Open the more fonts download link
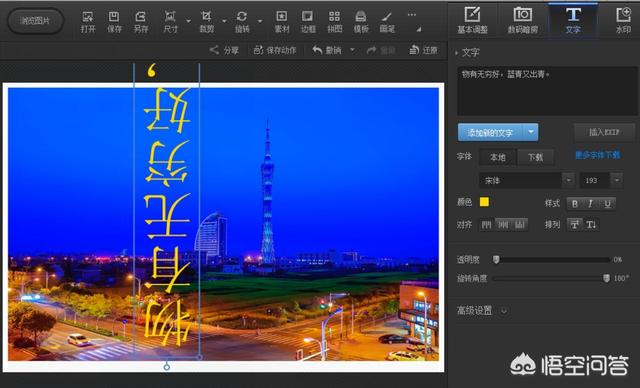The height and width of the screenshot is (388, 640). tap(598, 155)
